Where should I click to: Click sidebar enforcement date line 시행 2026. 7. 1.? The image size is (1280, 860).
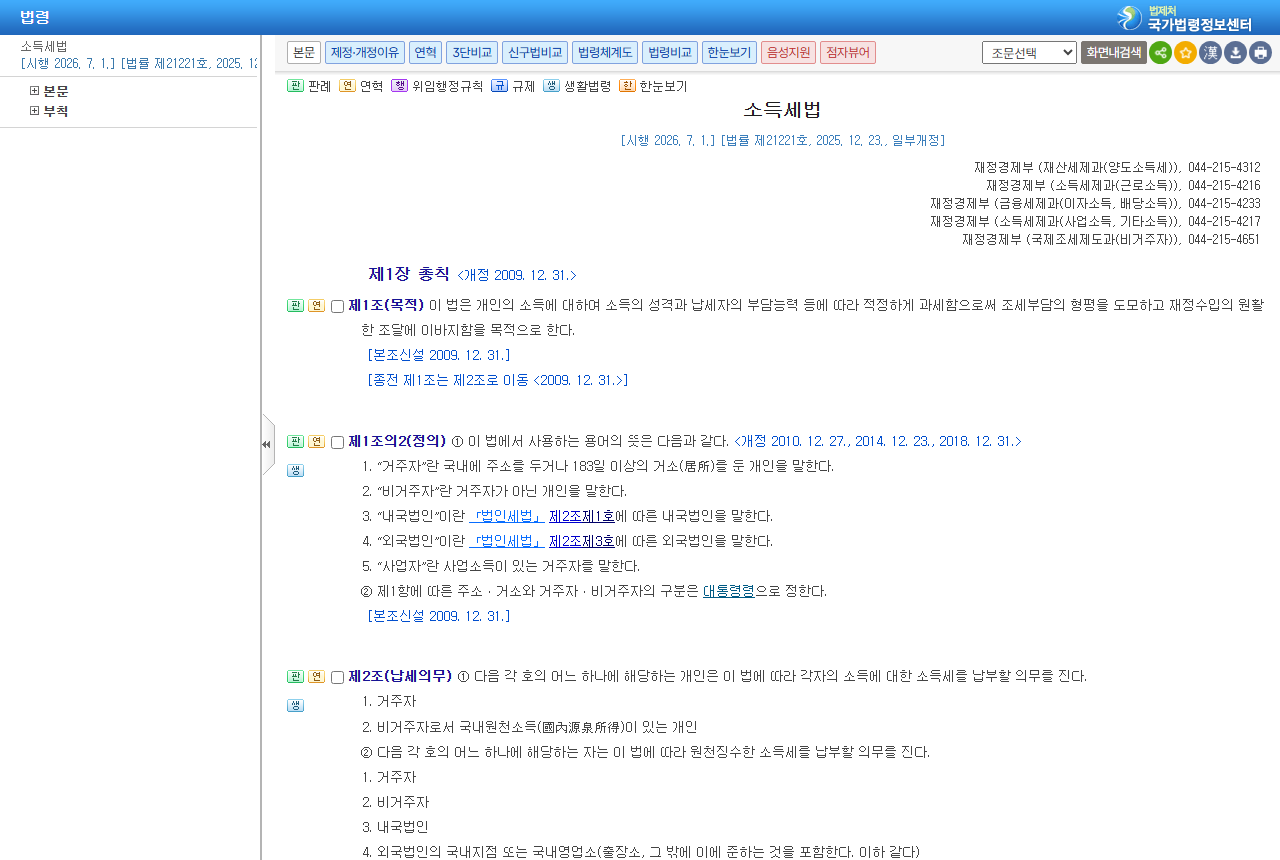click(139, 63)
